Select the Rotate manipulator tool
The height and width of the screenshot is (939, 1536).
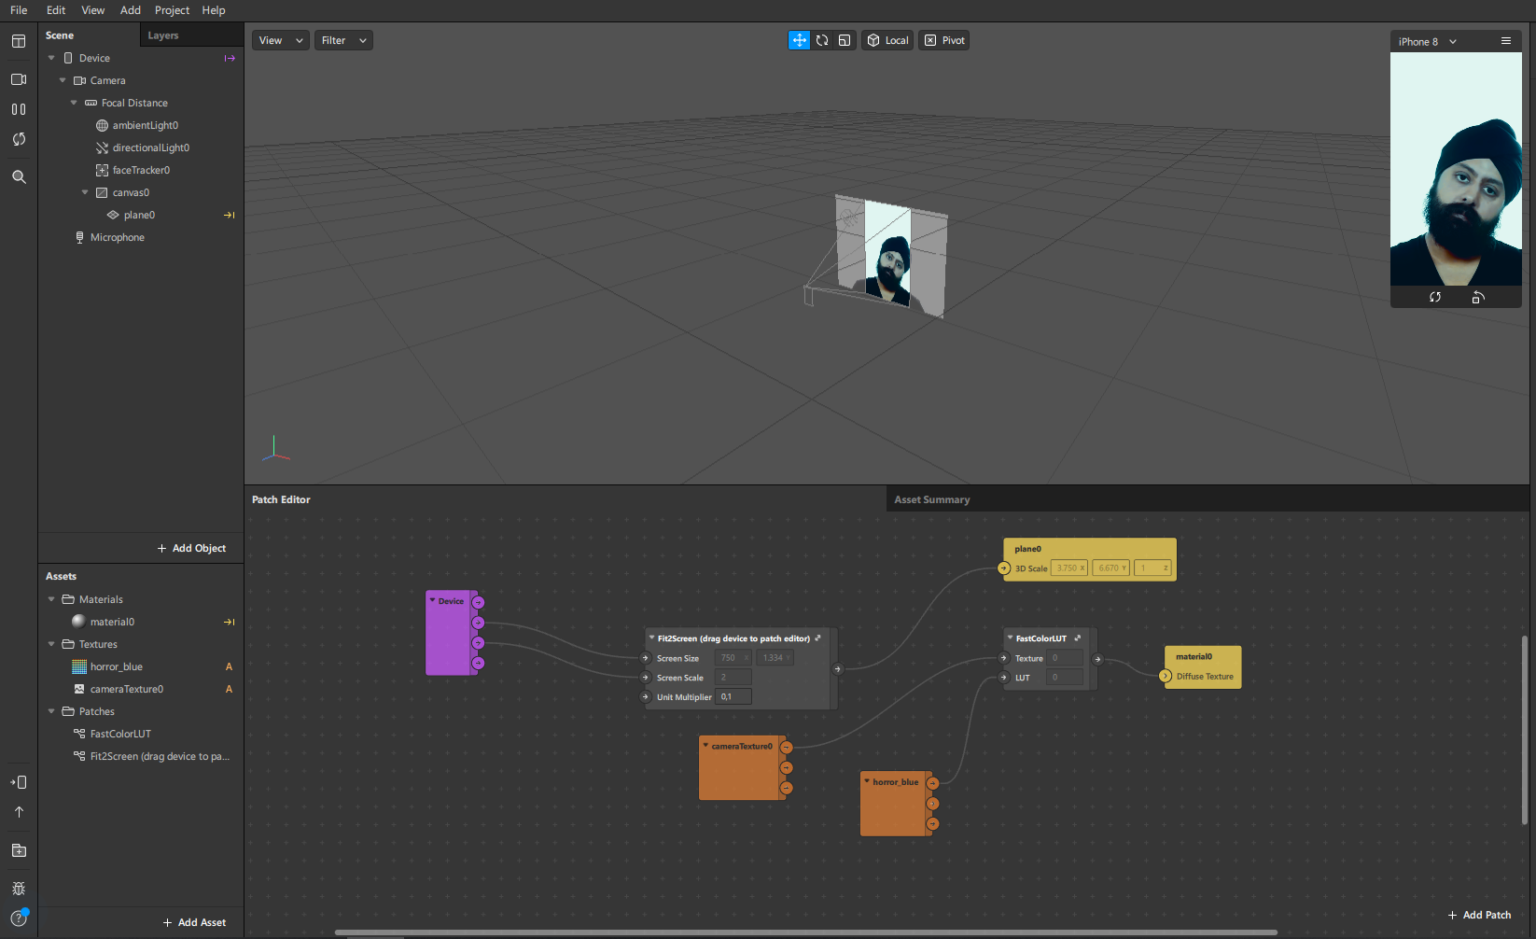pos(822,40)
